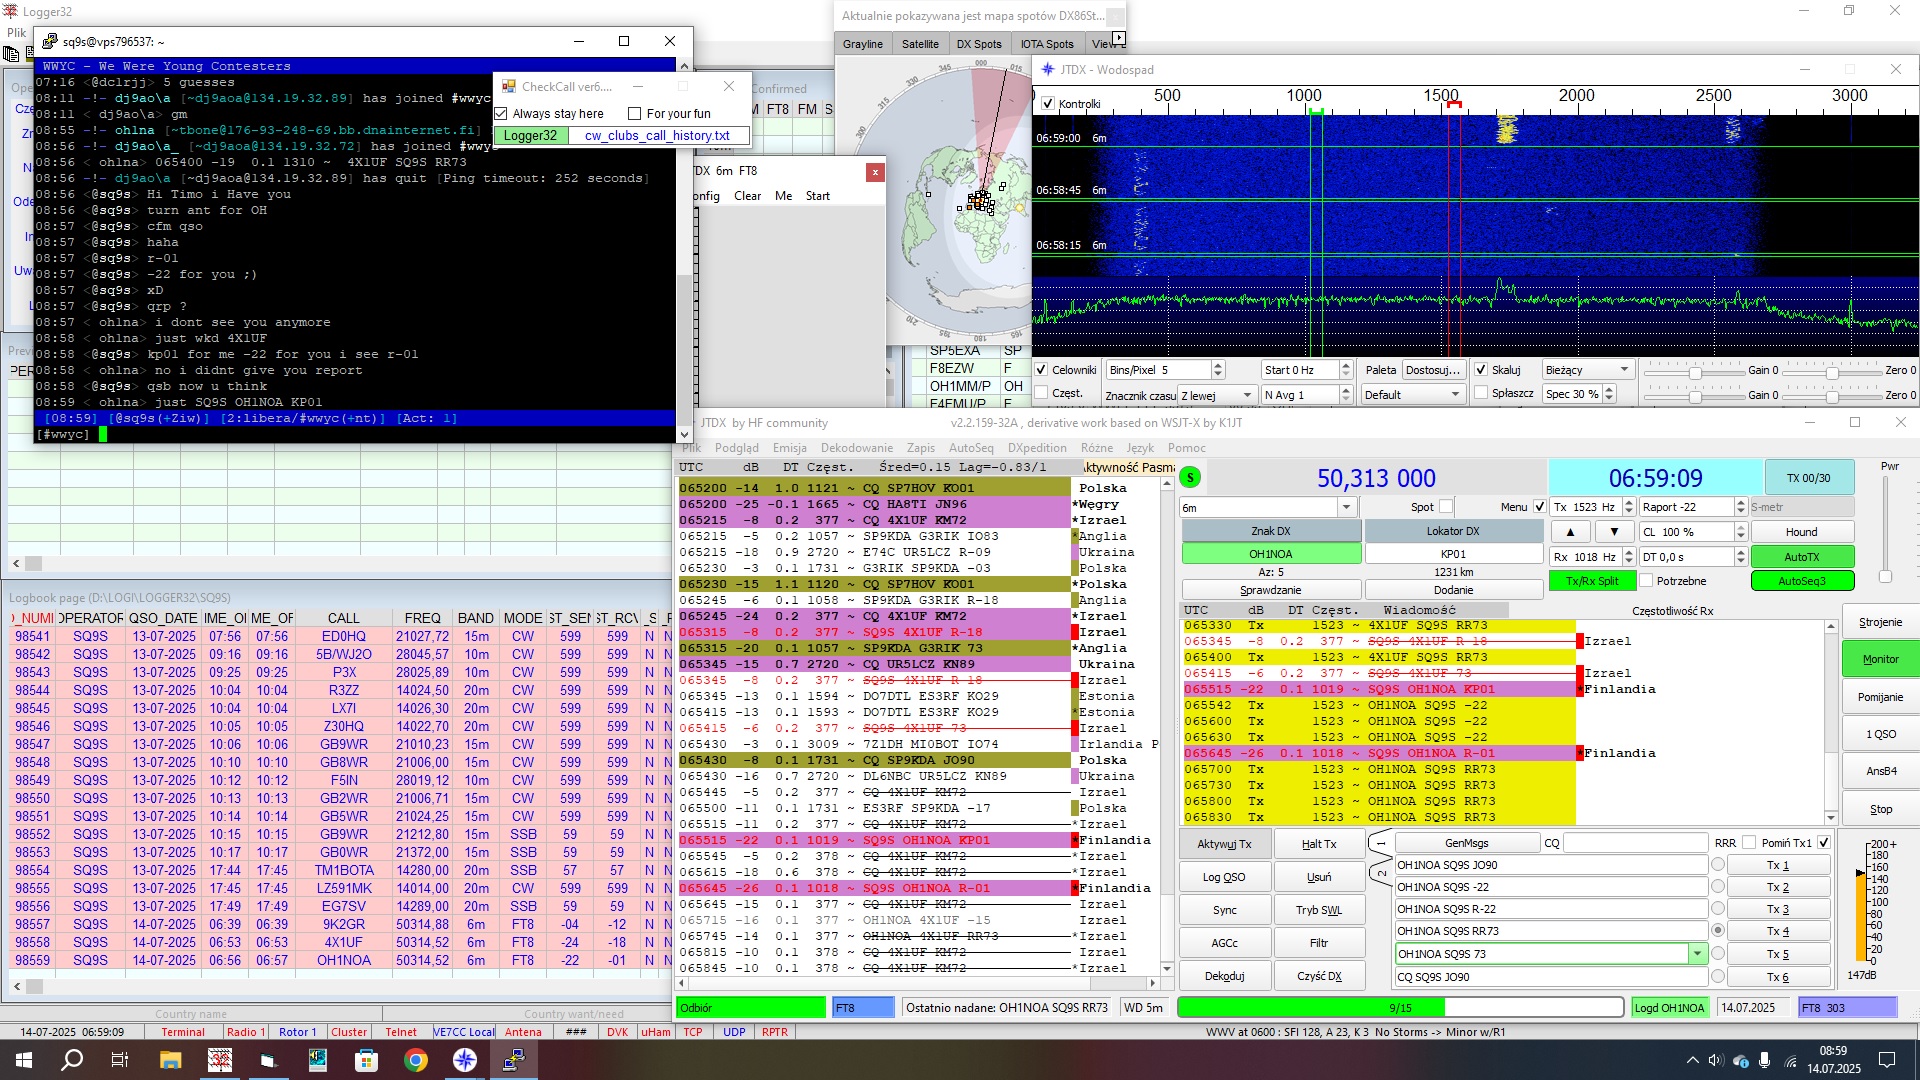Open Google Chrome from the taskbar
The image size is (1920, 1080).
tap(416, 1060)
